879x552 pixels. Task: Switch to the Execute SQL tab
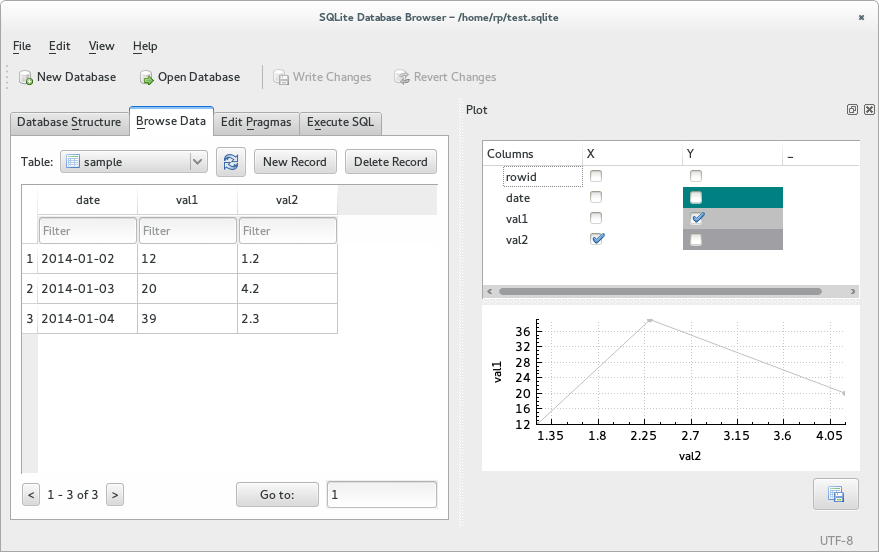pos(340,122)
